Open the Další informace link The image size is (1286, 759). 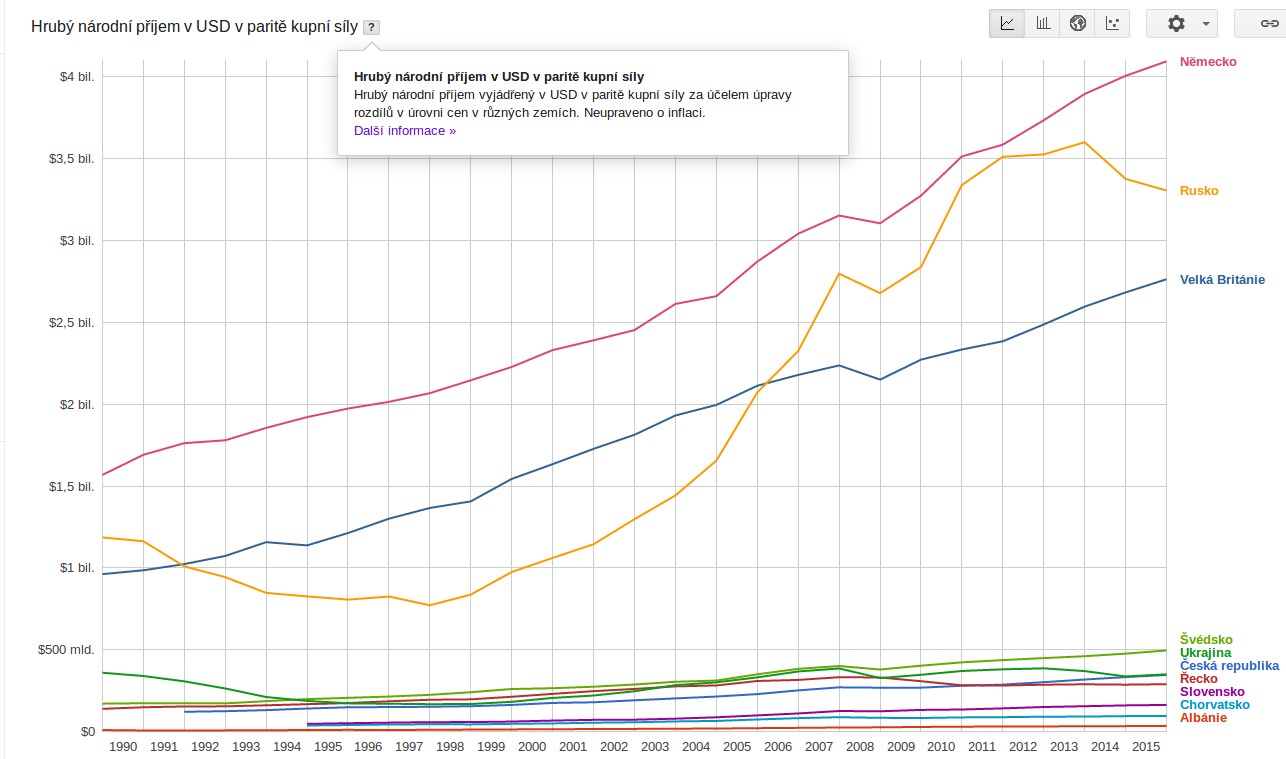click(x=405, y=131)
